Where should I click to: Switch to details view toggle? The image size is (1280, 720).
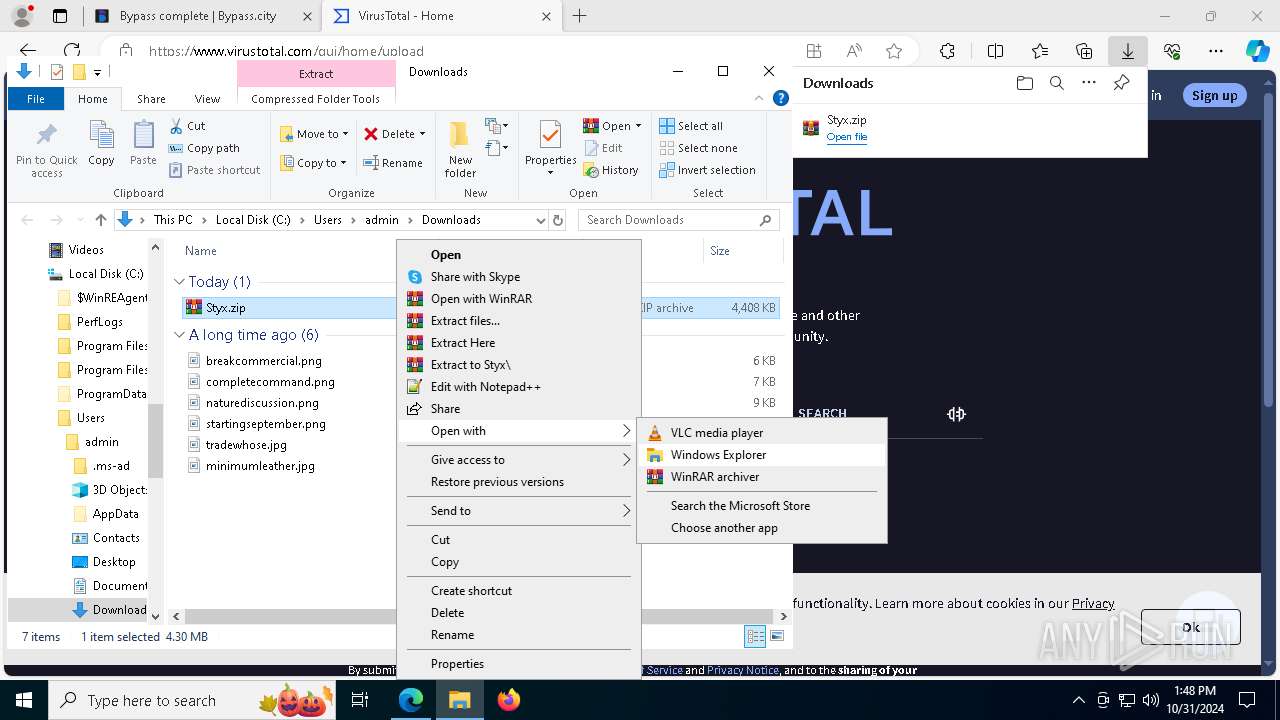755,636
